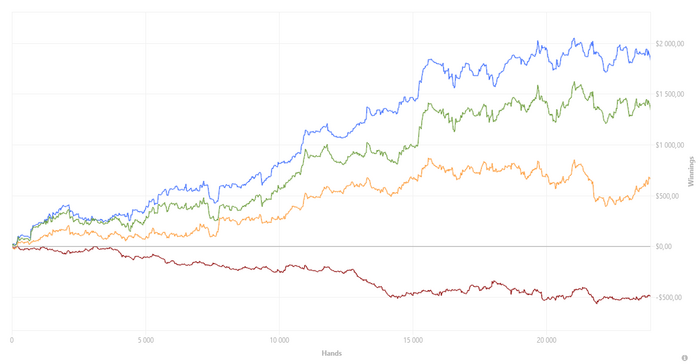The height and width of the screenshot is (364, 700).
Task: Click the red line near 15 000 hands
Action: 413,293
